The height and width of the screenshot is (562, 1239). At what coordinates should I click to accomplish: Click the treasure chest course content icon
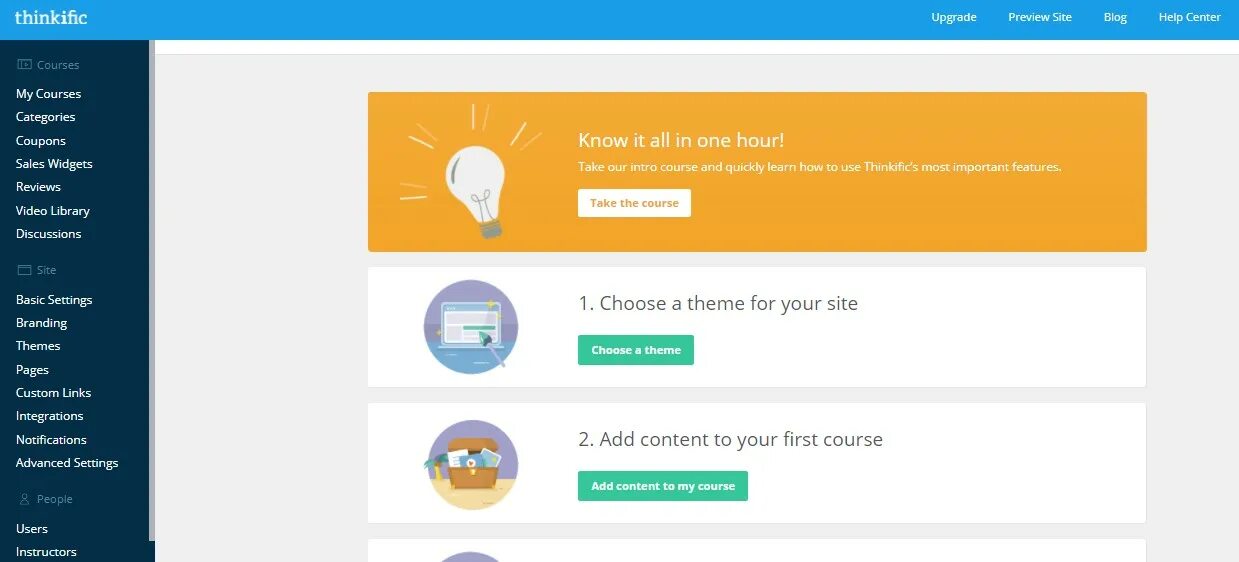point(471,464)
